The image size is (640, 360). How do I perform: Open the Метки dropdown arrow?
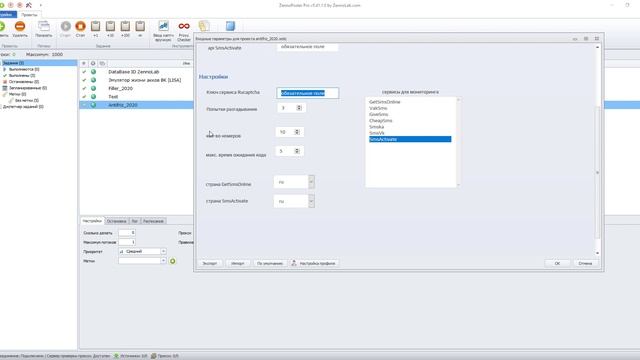(163, 261)
